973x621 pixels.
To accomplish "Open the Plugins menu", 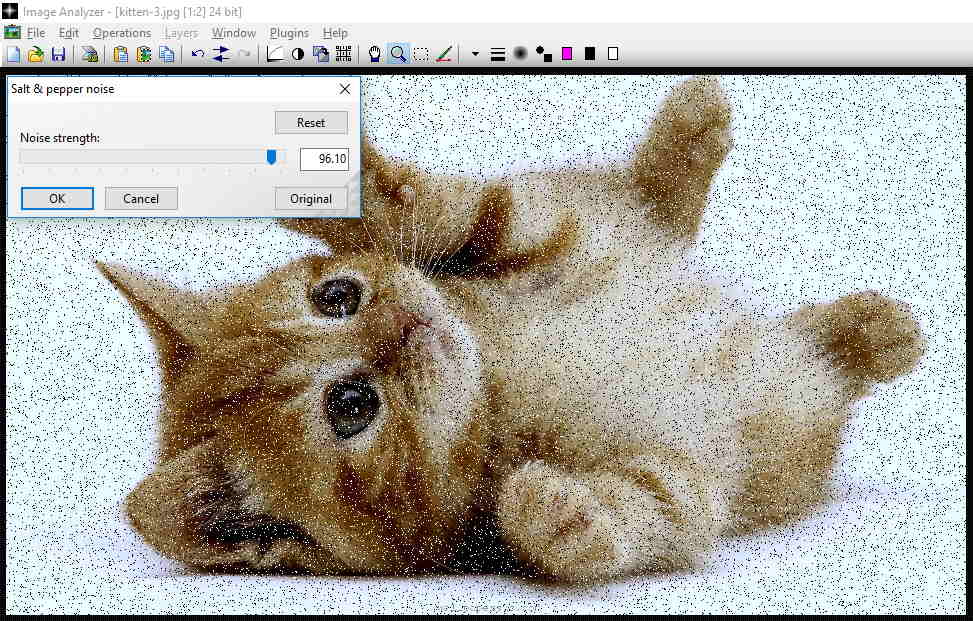I will click(289, 33).
